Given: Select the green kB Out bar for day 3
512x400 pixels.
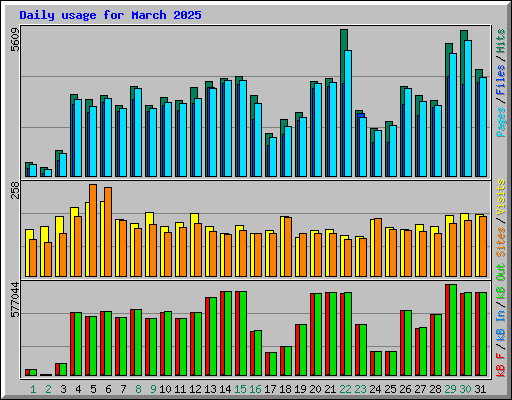Looking at the screenshot, I should (x=63, y=369).
